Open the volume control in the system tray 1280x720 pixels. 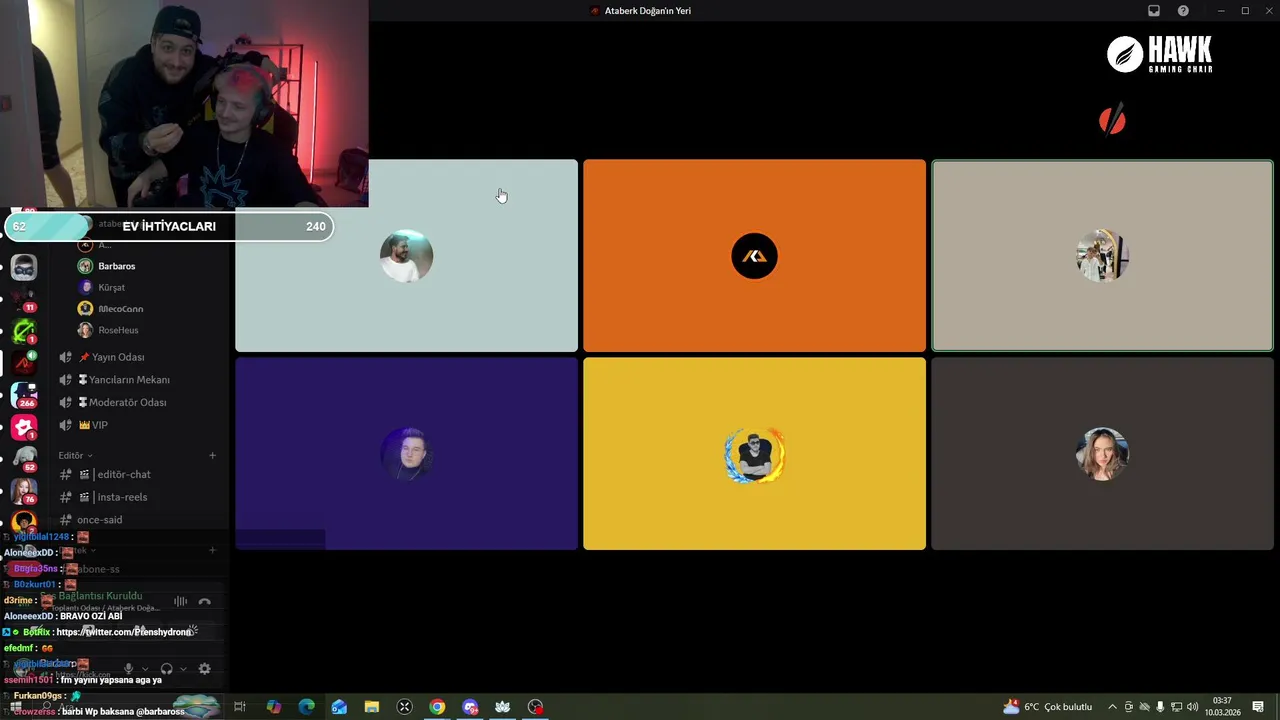(x=1192, y=707)
